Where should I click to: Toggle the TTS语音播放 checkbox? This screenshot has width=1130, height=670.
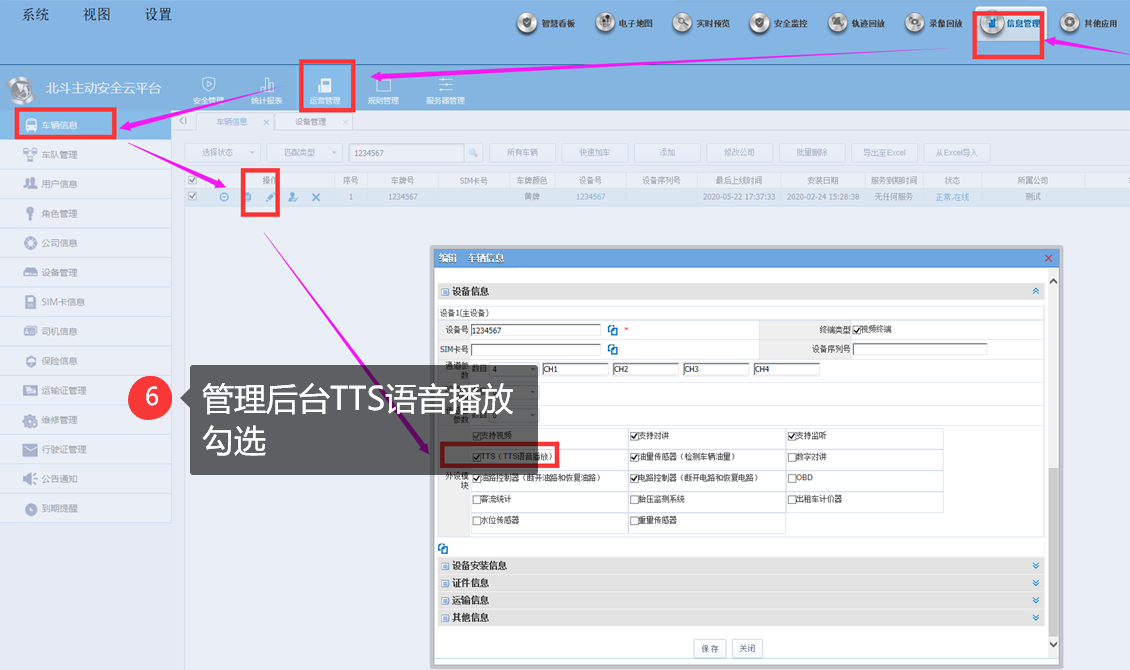477,457
